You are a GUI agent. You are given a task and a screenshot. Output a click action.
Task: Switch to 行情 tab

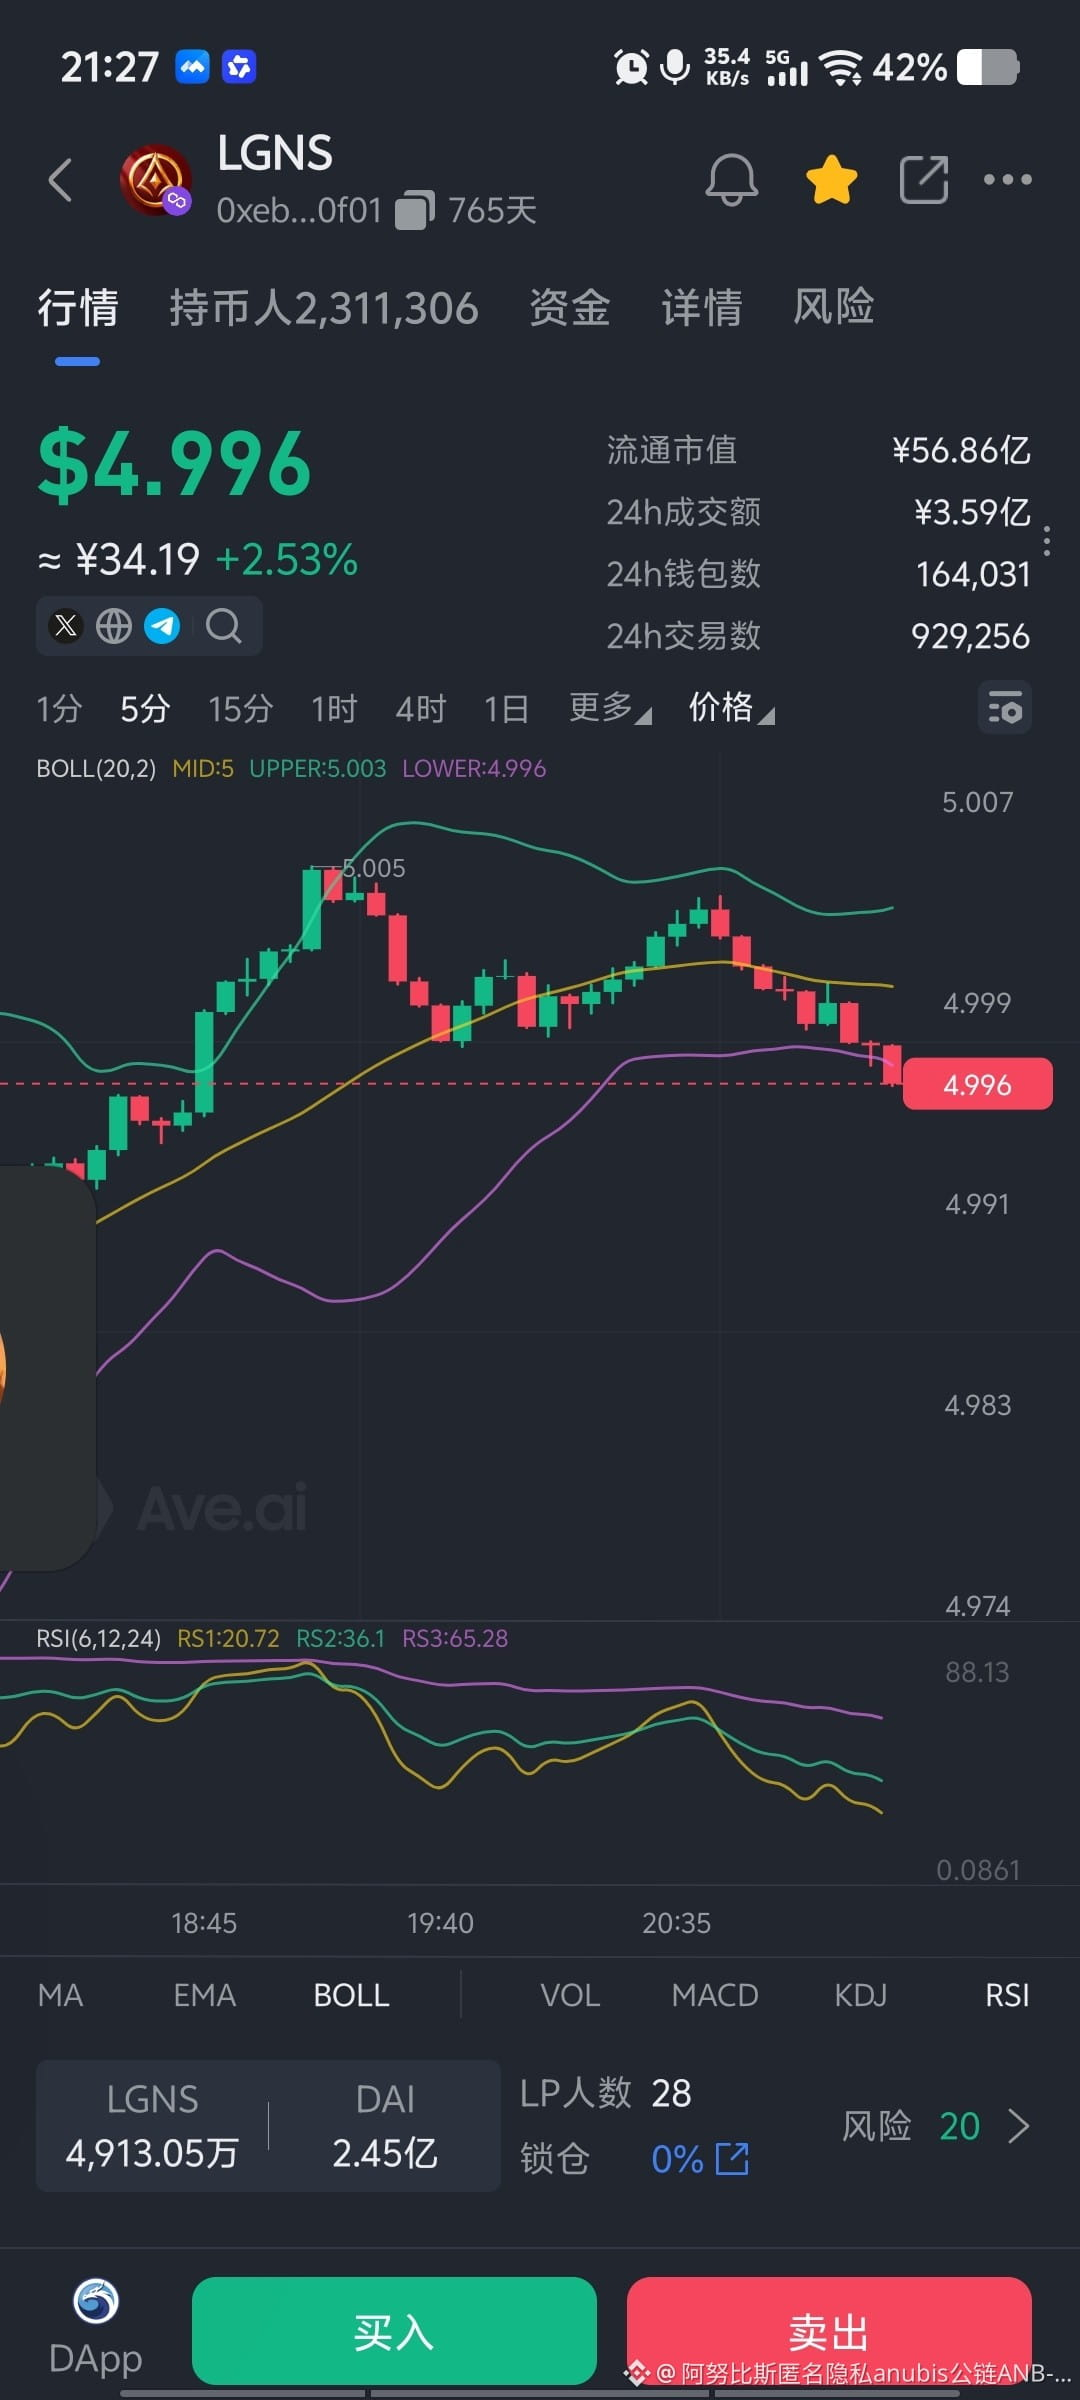click(x=78, y=308)
